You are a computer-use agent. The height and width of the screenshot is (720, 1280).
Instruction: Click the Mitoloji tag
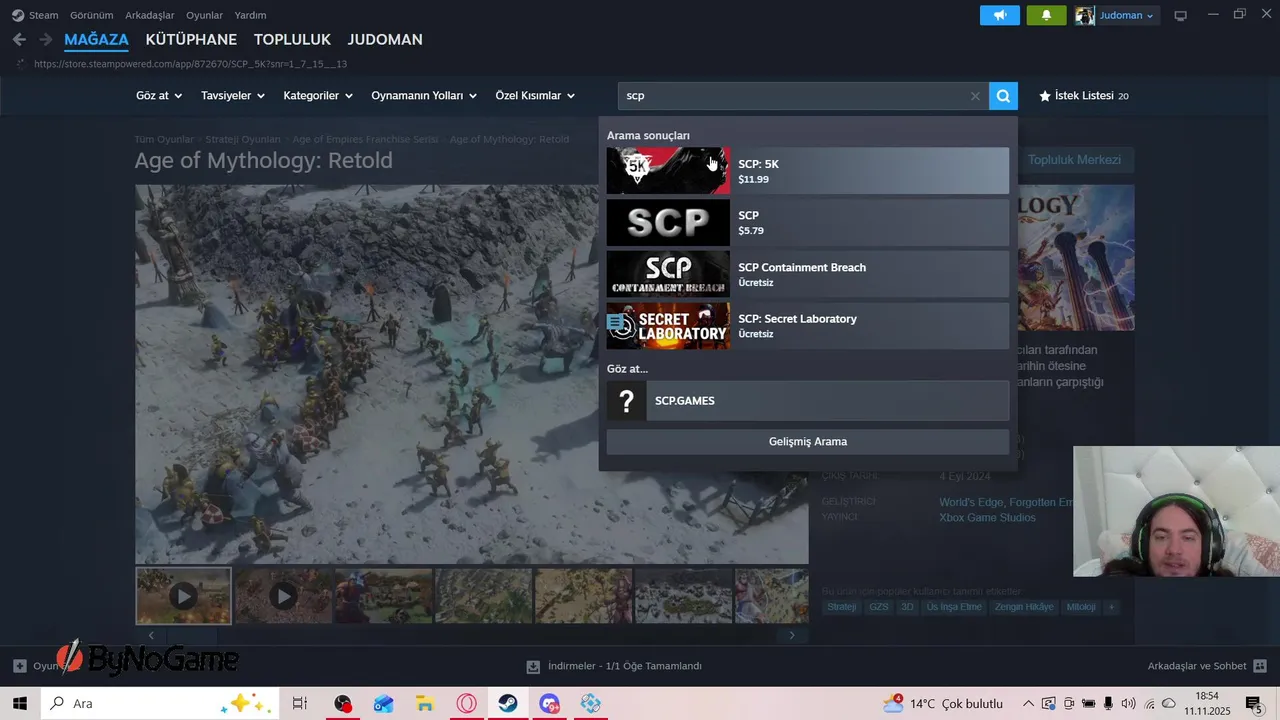click(x=1081, y=607)
